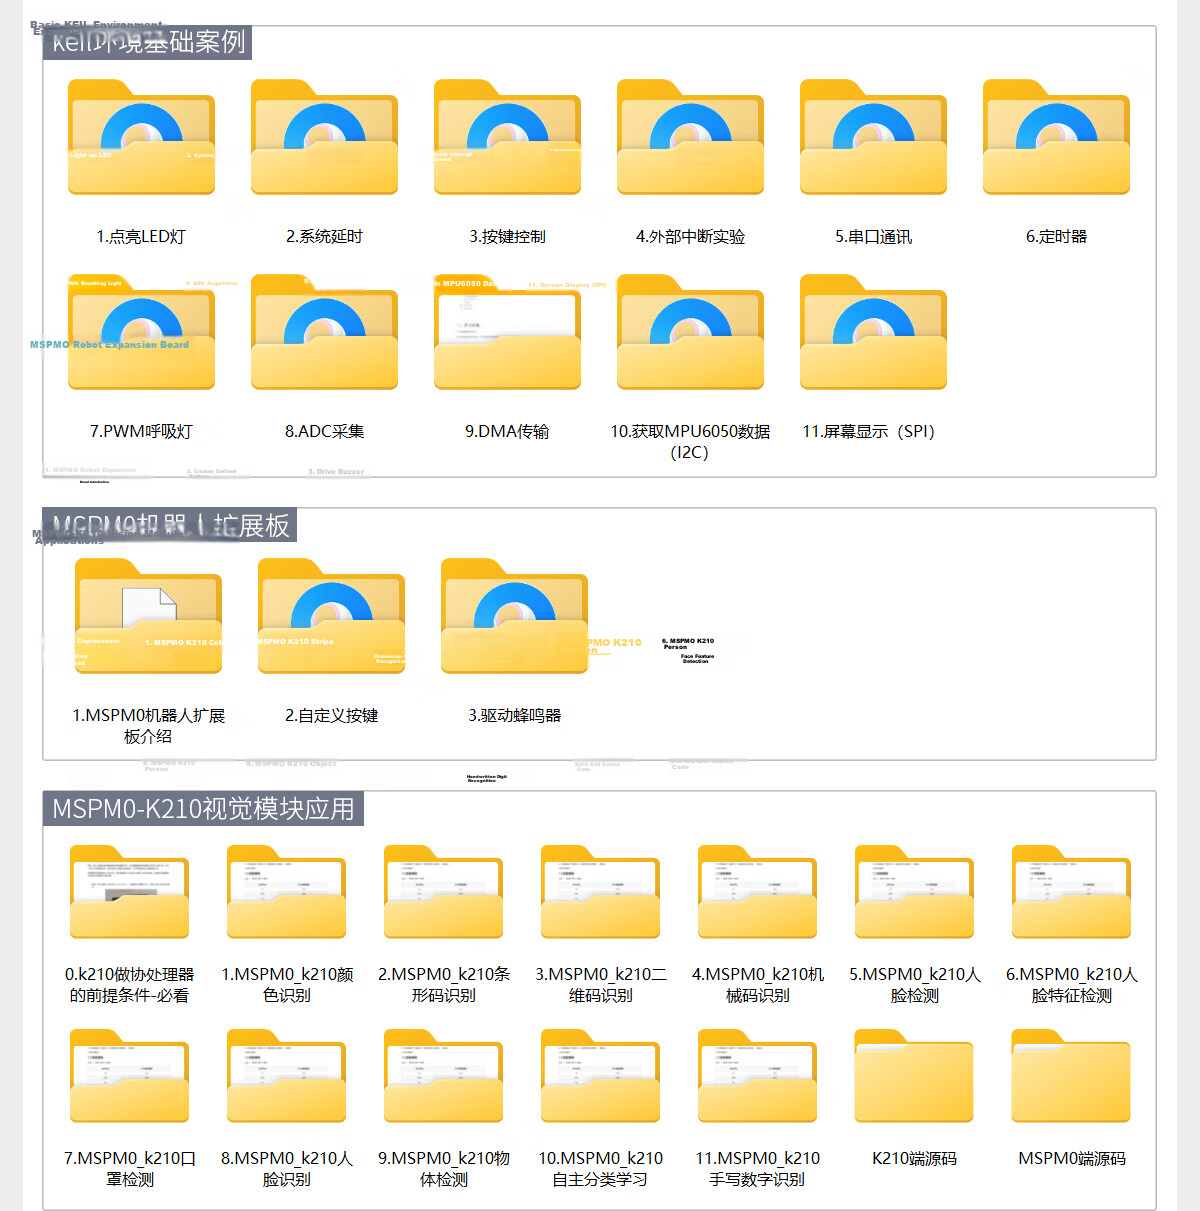
Task: Open the 10.获取MPU6050数据 folder icon
Action: (x=690, y=333)
